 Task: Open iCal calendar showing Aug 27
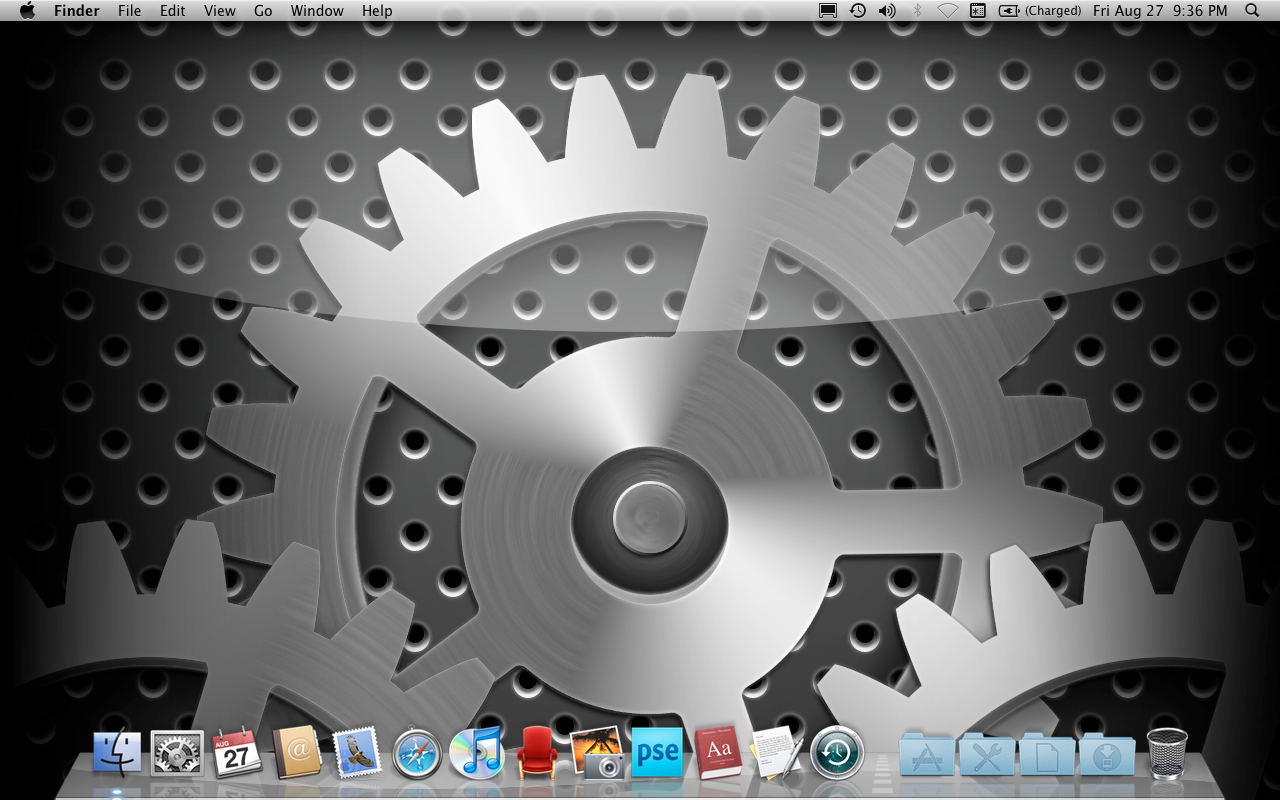(x=237, y=753)
